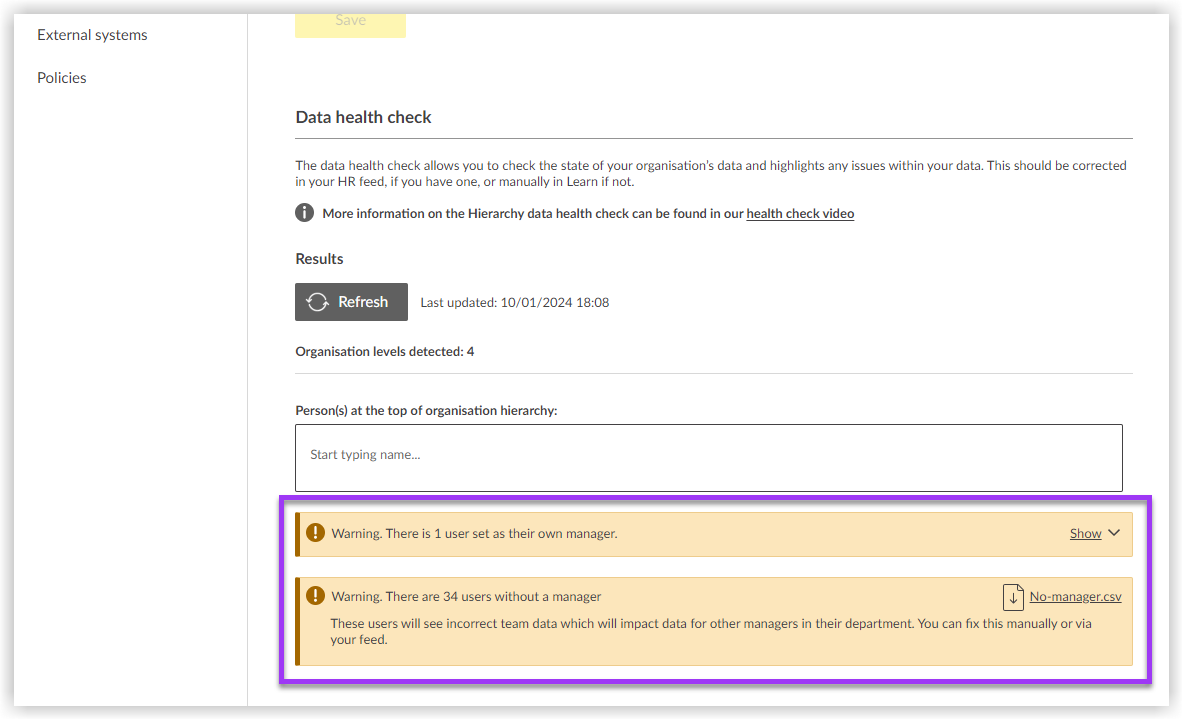Download the No-manager.csv file
Screen dimensions: 1183x720
(x=1075, y=596)
